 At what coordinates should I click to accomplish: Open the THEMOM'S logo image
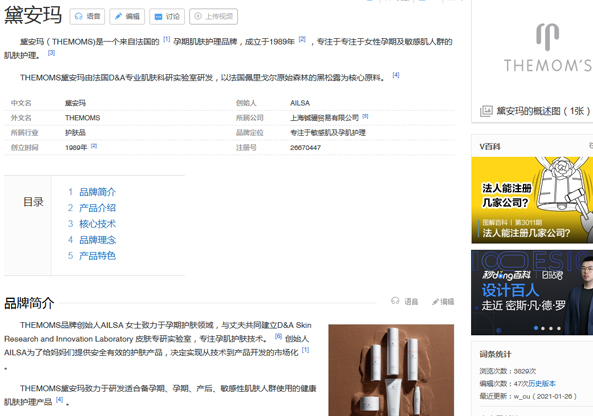[x=547, y=48]
